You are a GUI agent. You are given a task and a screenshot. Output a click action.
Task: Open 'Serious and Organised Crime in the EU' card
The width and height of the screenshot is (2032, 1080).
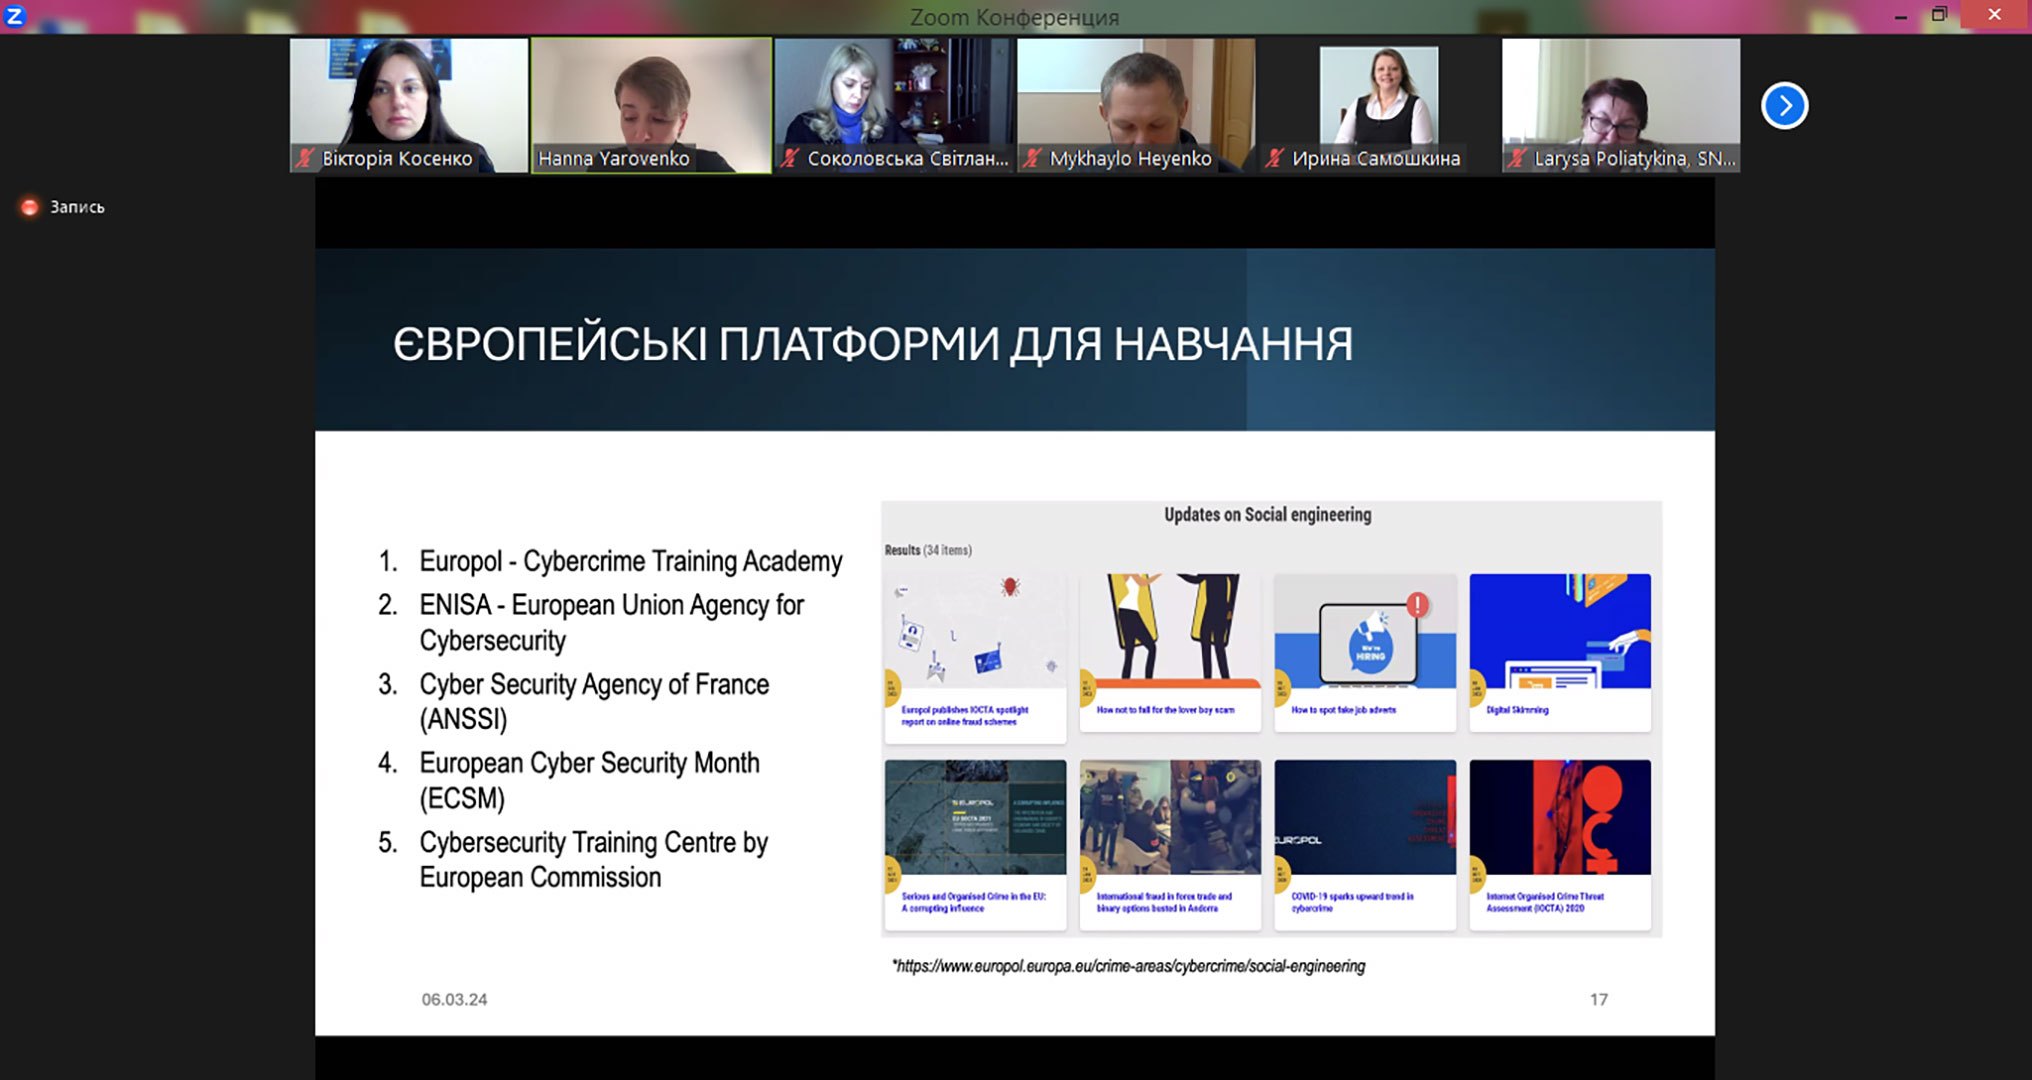tap(975, 845)
